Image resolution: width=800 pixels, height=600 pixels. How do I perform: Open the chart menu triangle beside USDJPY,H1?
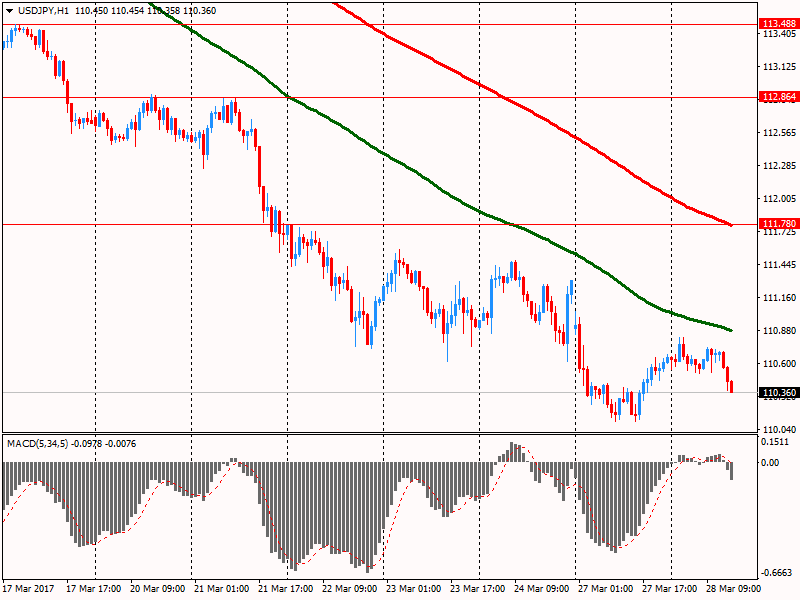10,11
